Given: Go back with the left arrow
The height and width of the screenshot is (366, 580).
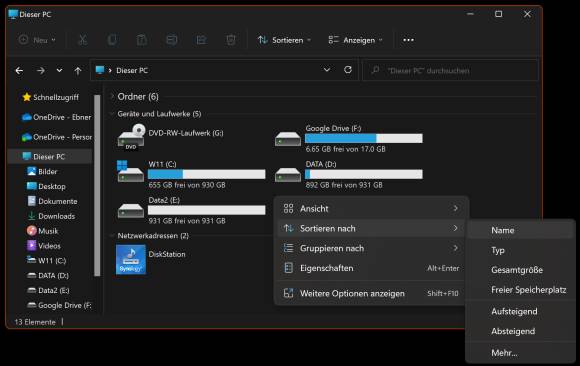Looking at the screenshot, I should 19,70.
